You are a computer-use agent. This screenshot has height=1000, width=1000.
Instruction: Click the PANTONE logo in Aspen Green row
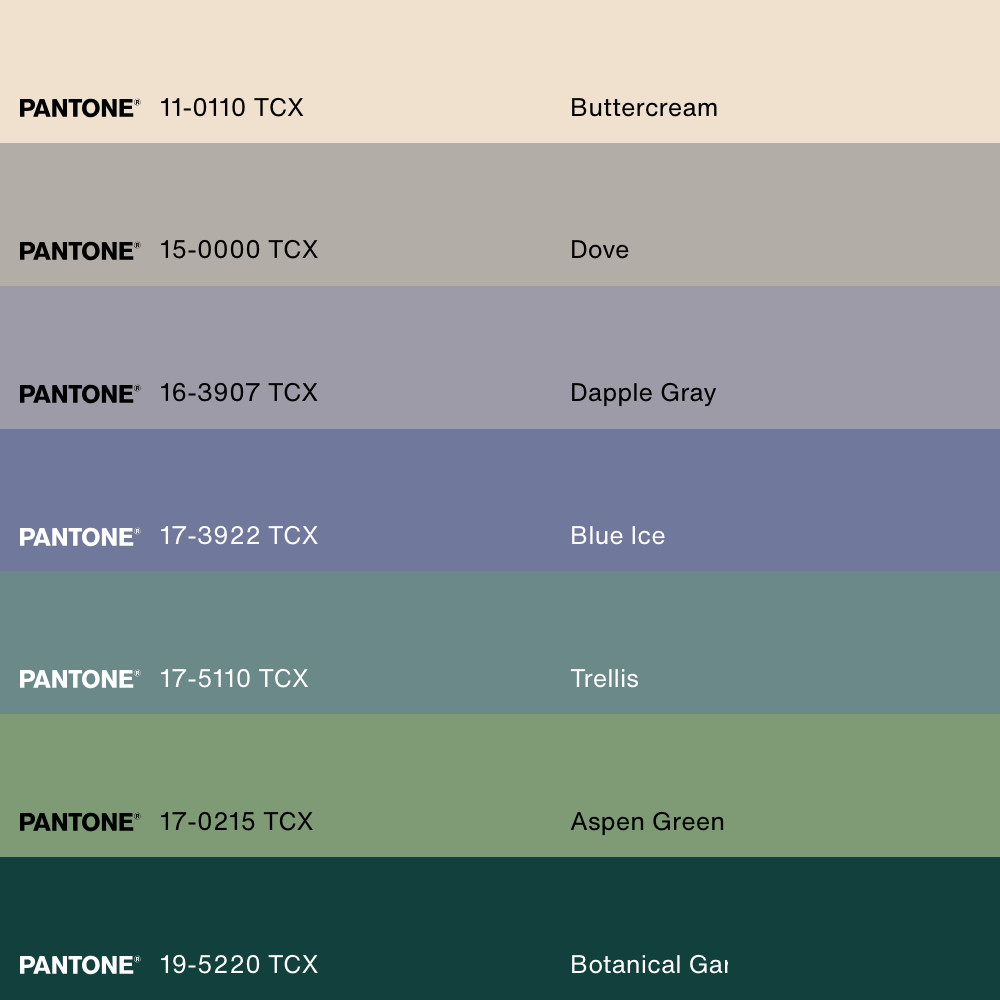(80, 822)
